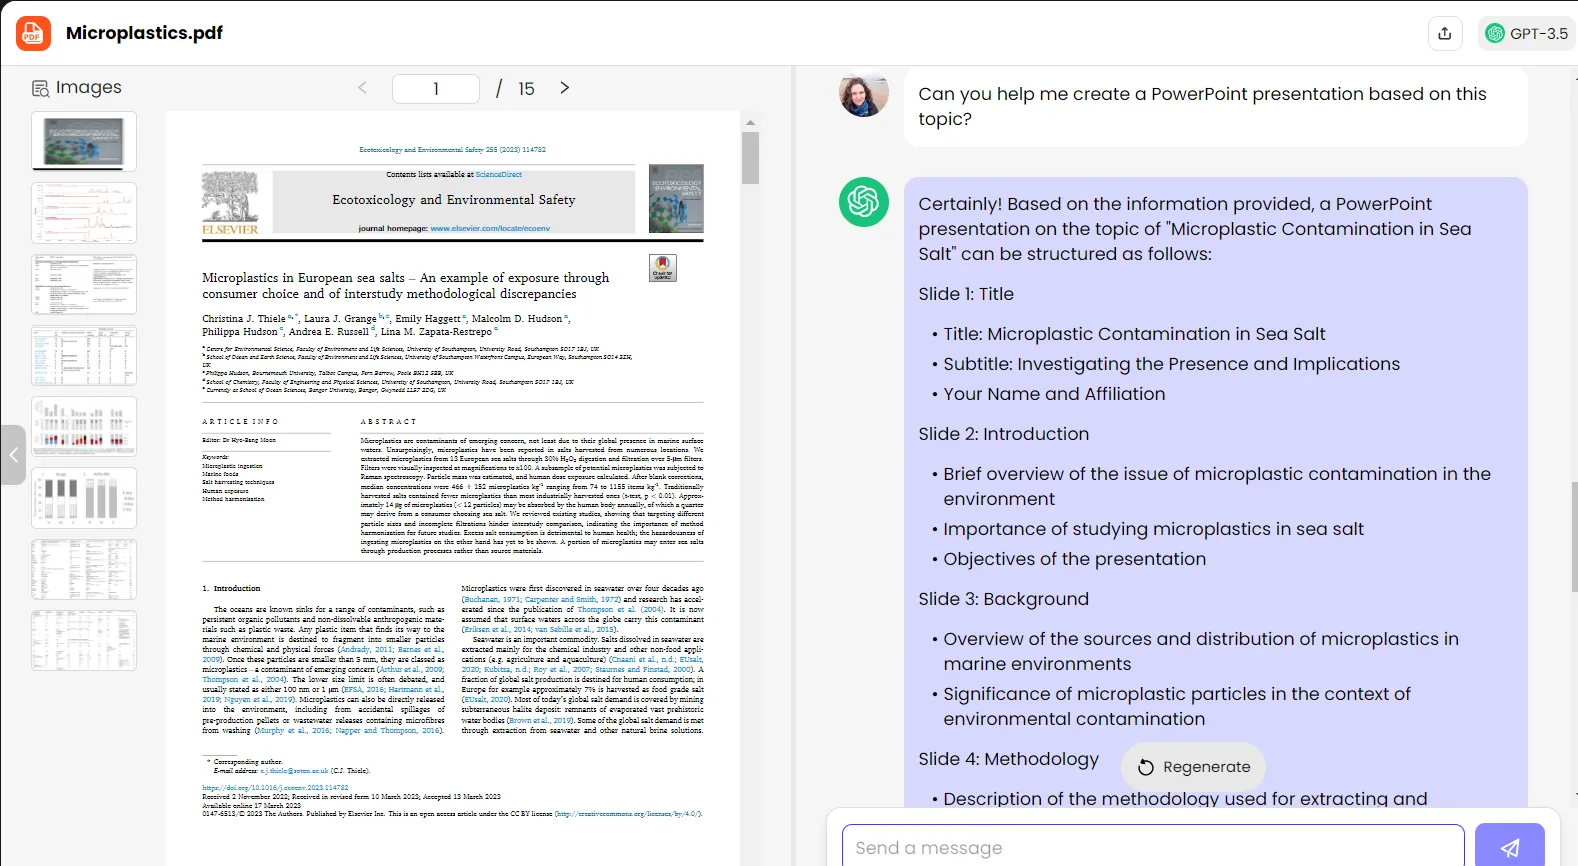Screen dimensions: 1578x866
Task: Click the Regenerate button
Action: (x=1194, y=767)
